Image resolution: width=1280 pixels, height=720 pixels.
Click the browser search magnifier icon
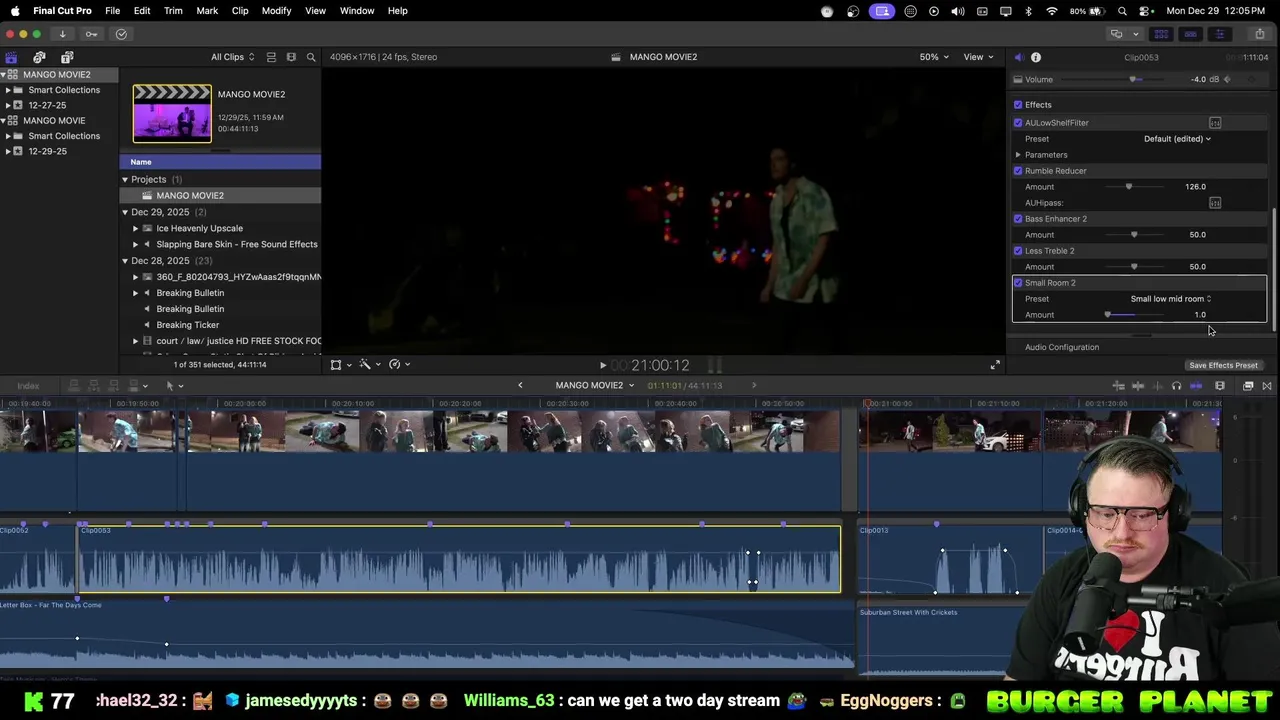pos(311,57)
